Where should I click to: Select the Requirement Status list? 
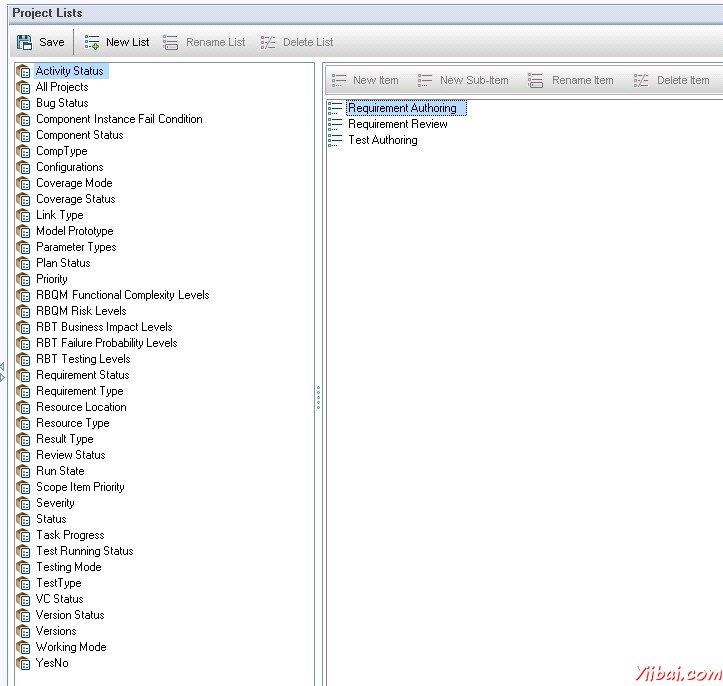[82, 375]
